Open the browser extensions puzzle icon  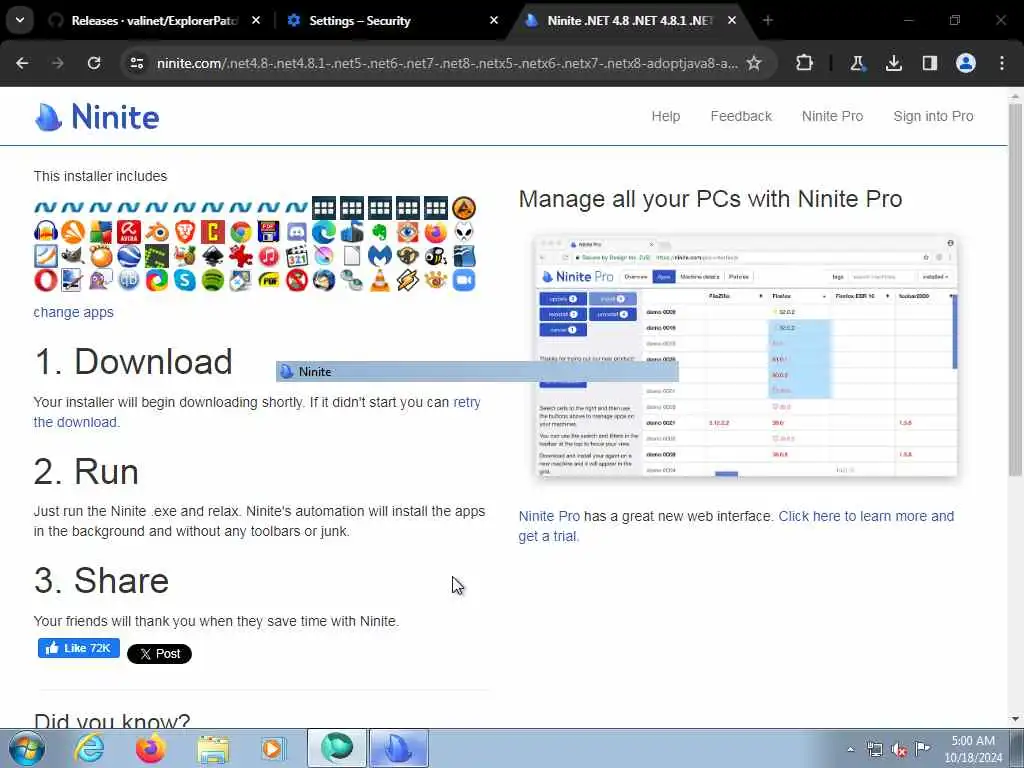point(804,63)
